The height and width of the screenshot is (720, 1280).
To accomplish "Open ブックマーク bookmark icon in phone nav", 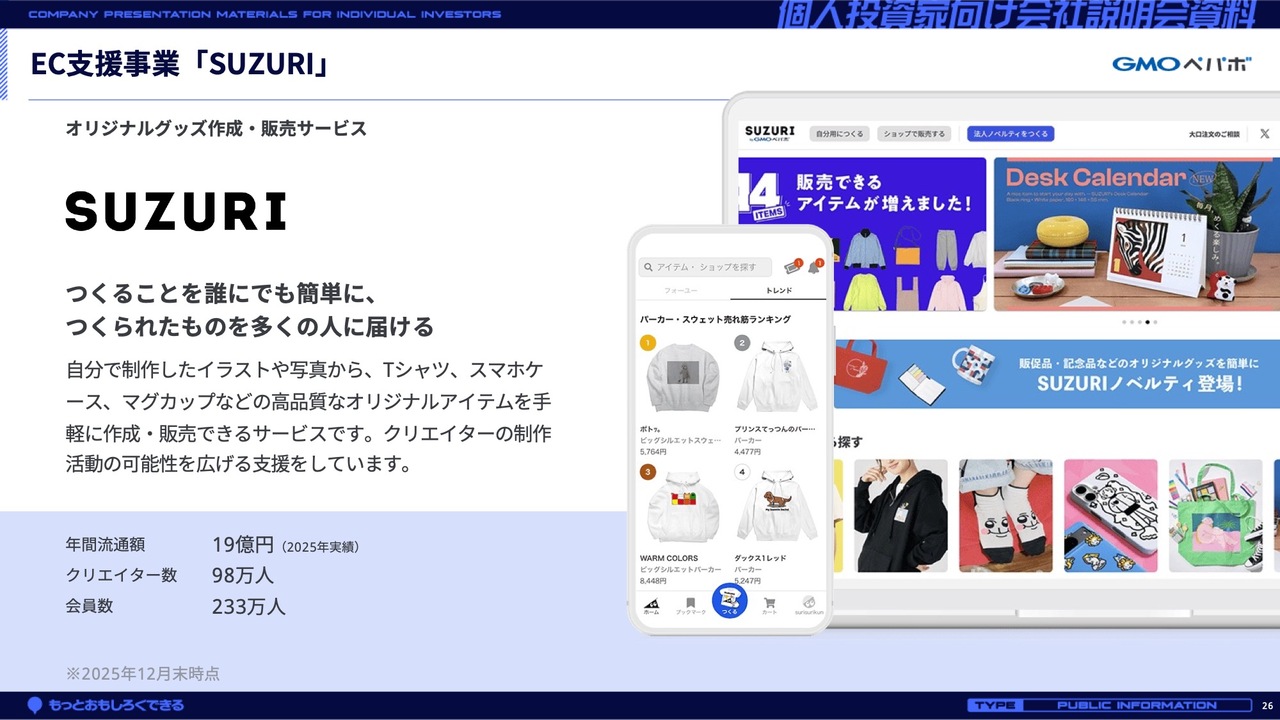I will [690, 604].
